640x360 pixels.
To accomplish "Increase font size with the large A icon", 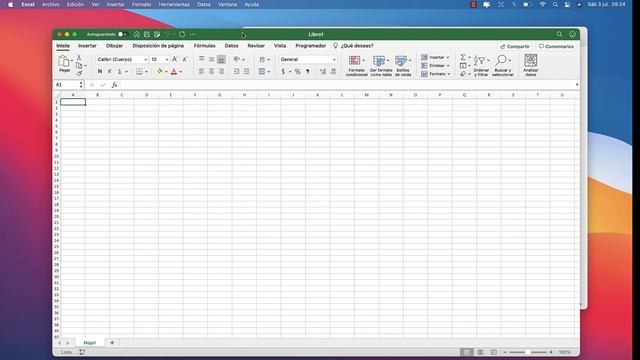I will tap(175, 59).
